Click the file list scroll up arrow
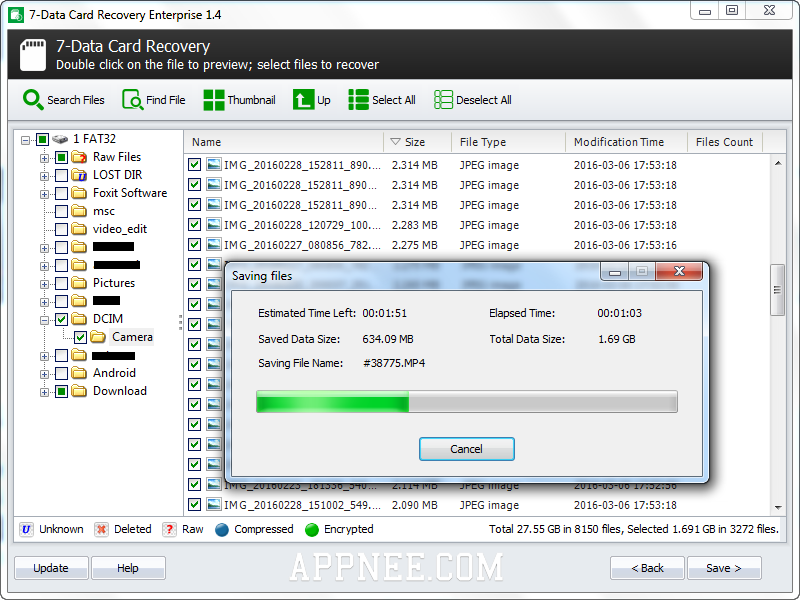The image size is (800, 600). point(778,163)
